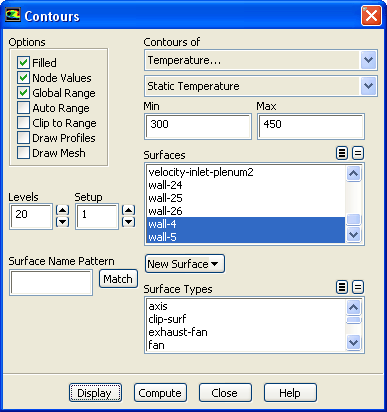
Task: Click the Contours title bar application icon
Action: 13,15
